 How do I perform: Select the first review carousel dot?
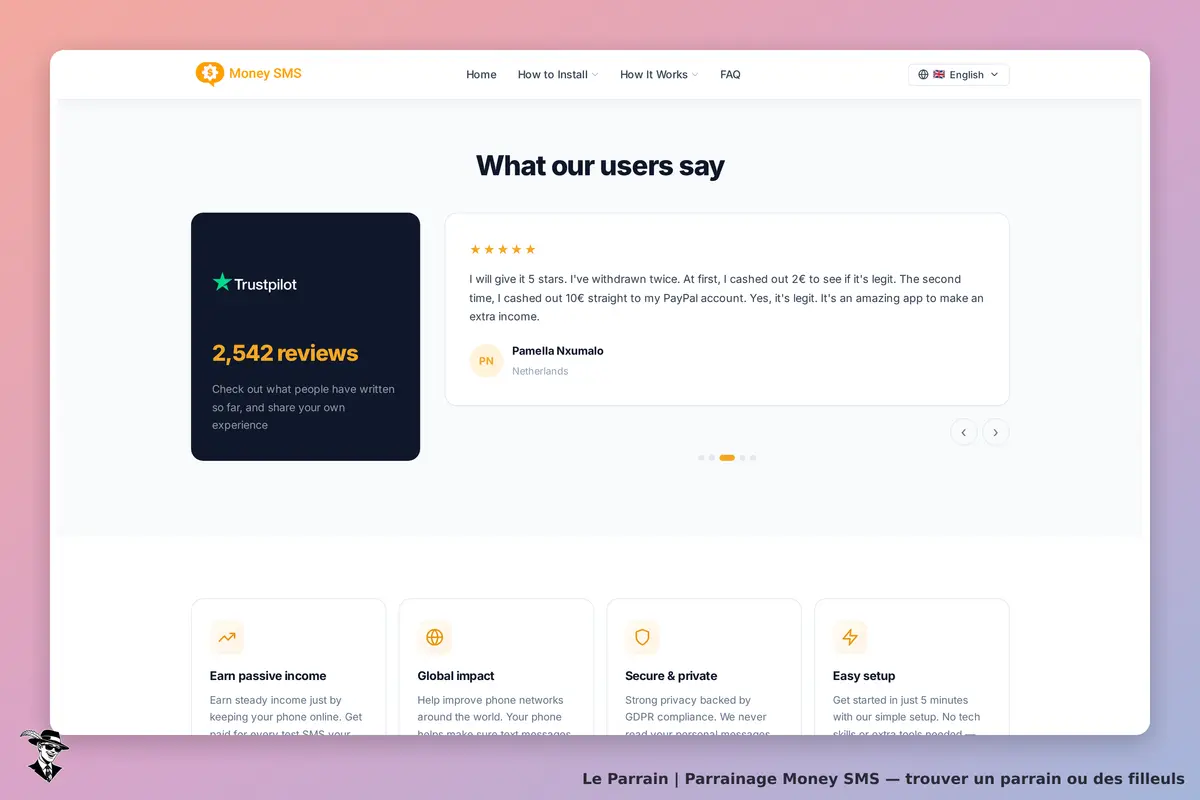tap(701, 458)
